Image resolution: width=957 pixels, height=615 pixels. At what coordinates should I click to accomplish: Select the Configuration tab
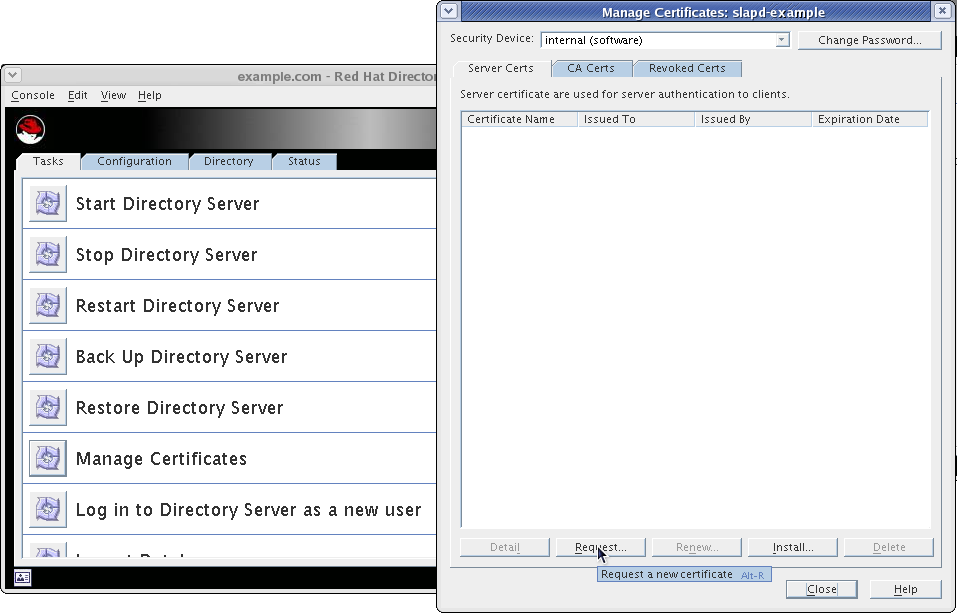(134, 161)
